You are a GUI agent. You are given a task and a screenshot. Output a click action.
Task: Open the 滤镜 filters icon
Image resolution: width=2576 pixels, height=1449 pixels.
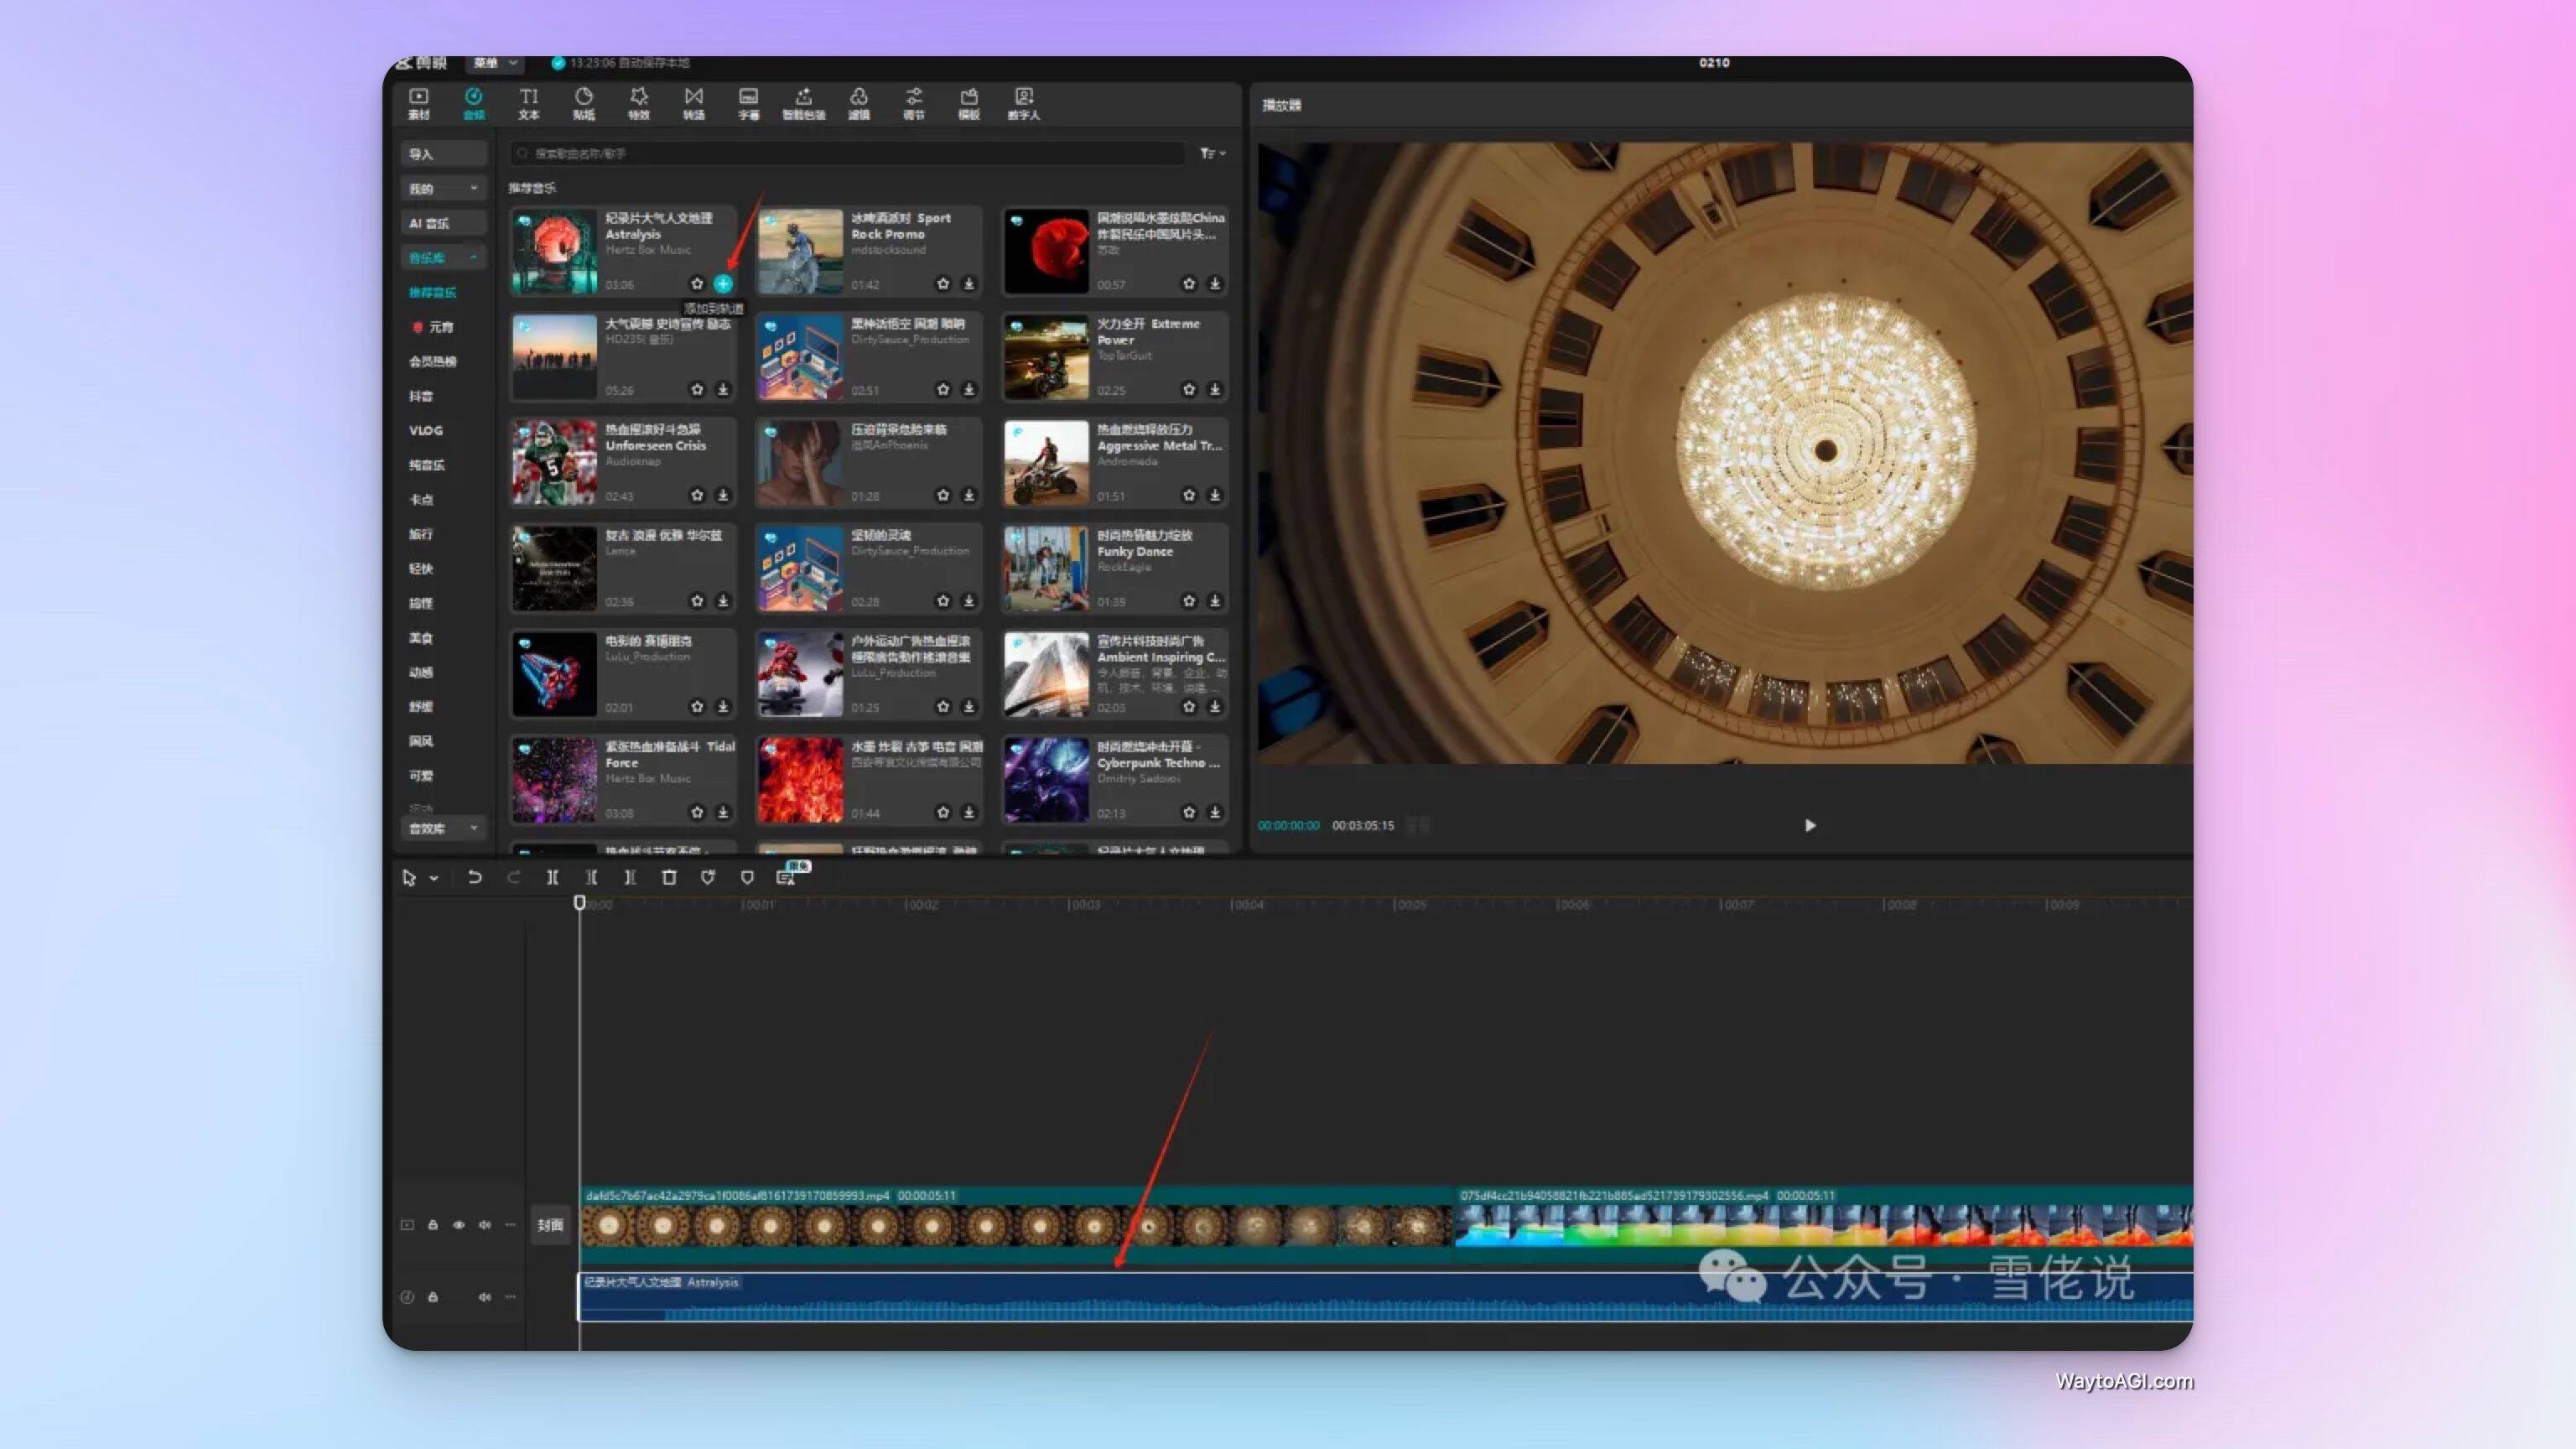(x=858, y=103)
